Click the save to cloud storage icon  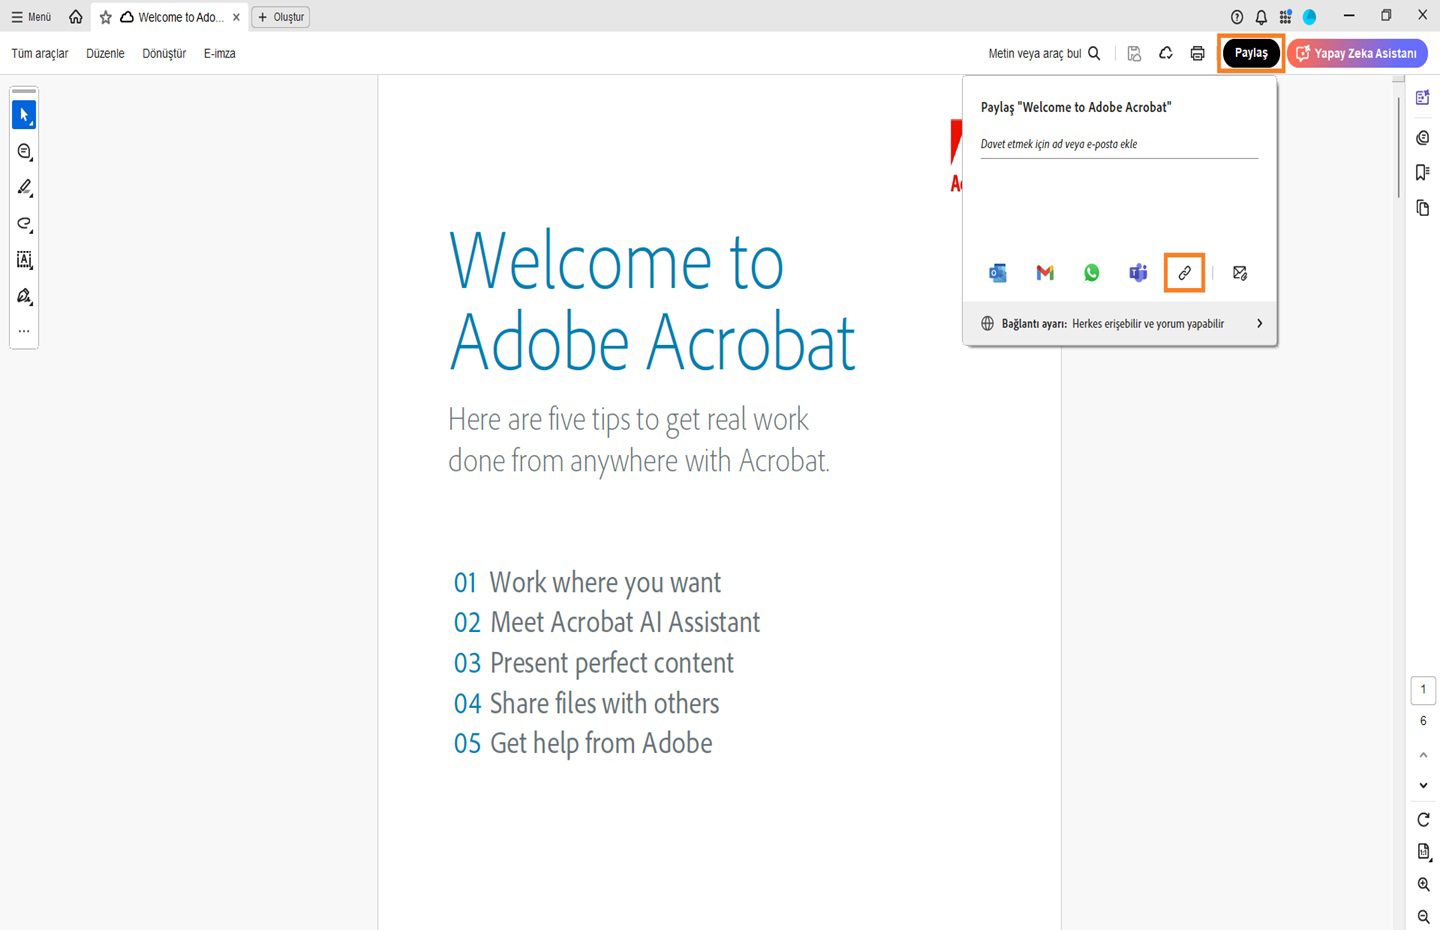point(1134,53)
